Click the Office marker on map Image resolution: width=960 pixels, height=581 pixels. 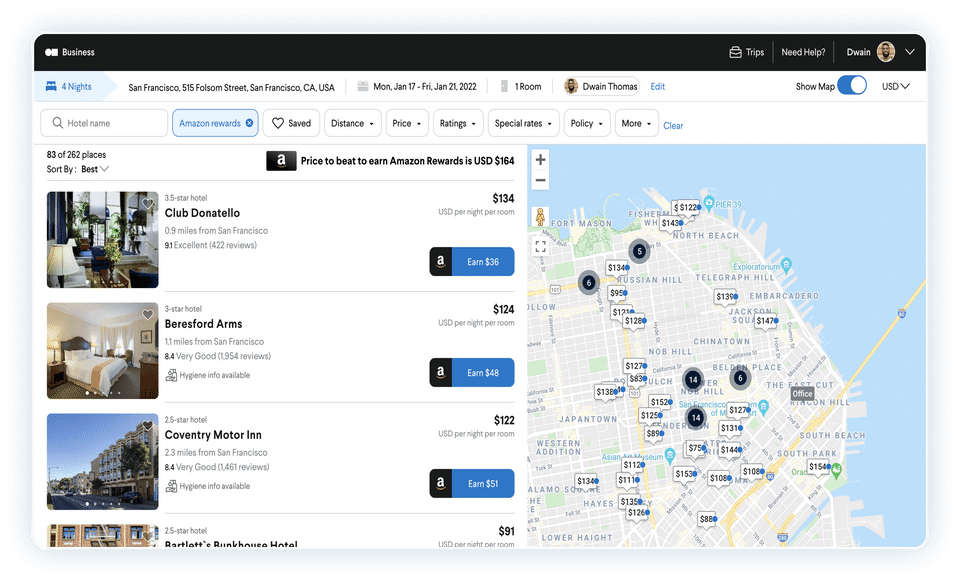[x=802, y=394]
